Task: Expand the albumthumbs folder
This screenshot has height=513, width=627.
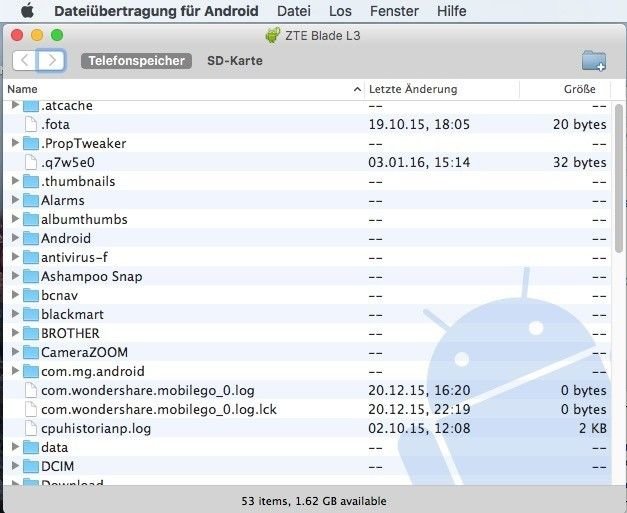Action: [x=15, y=219]
